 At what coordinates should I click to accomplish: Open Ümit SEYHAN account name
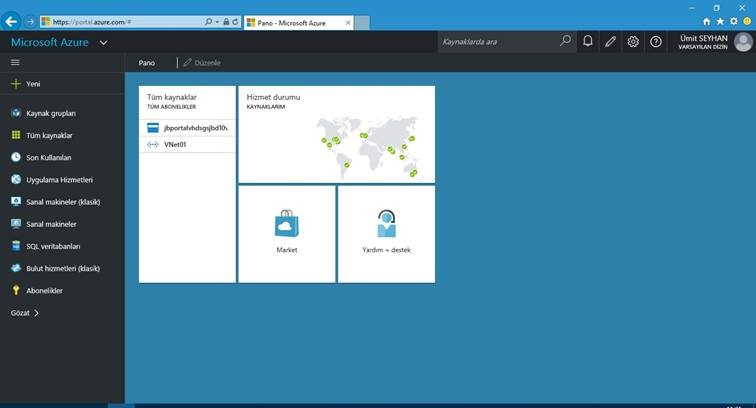[x=703, y=38]
